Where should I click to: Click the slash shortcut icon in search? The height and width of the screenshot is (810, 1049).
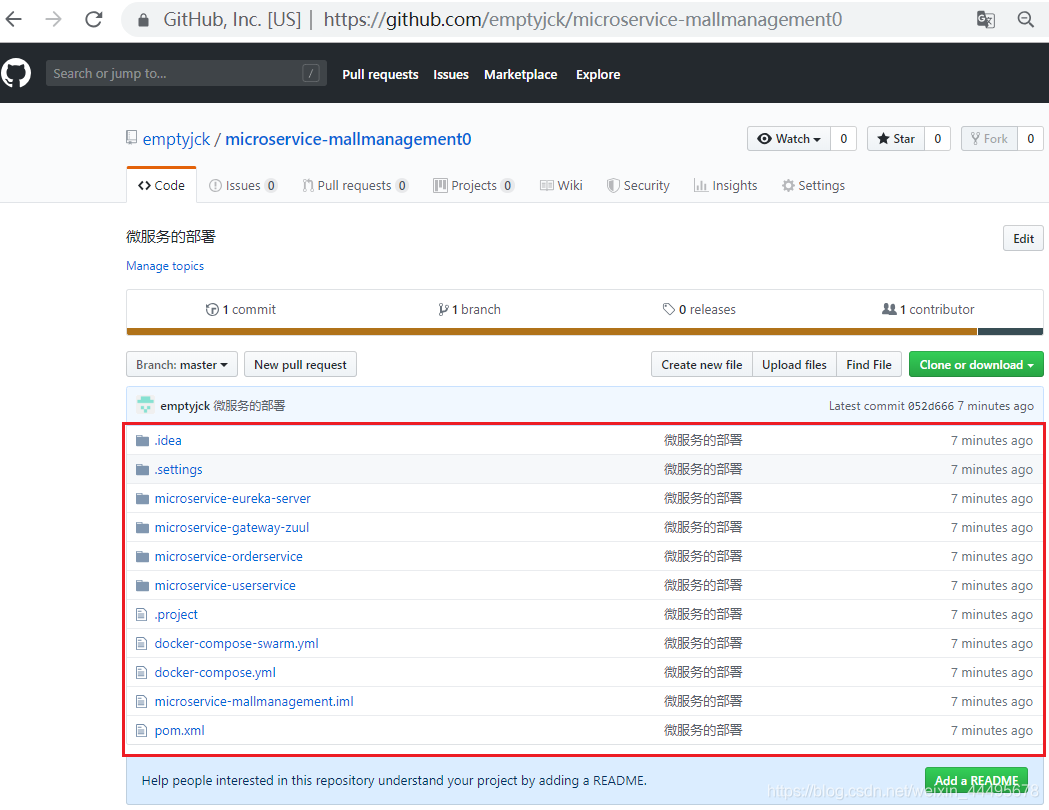click(x=310, y=73)
